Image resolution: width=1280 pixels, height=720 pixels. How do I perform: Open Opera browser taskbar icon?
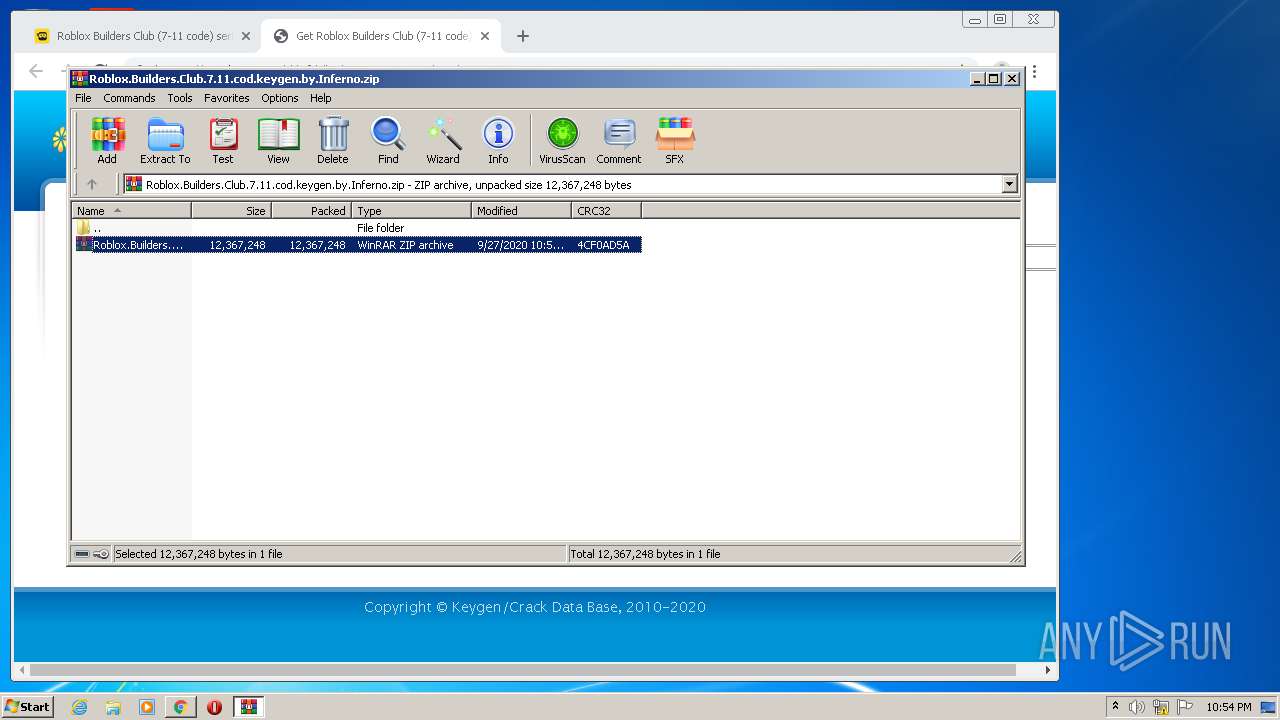point(214,707)
